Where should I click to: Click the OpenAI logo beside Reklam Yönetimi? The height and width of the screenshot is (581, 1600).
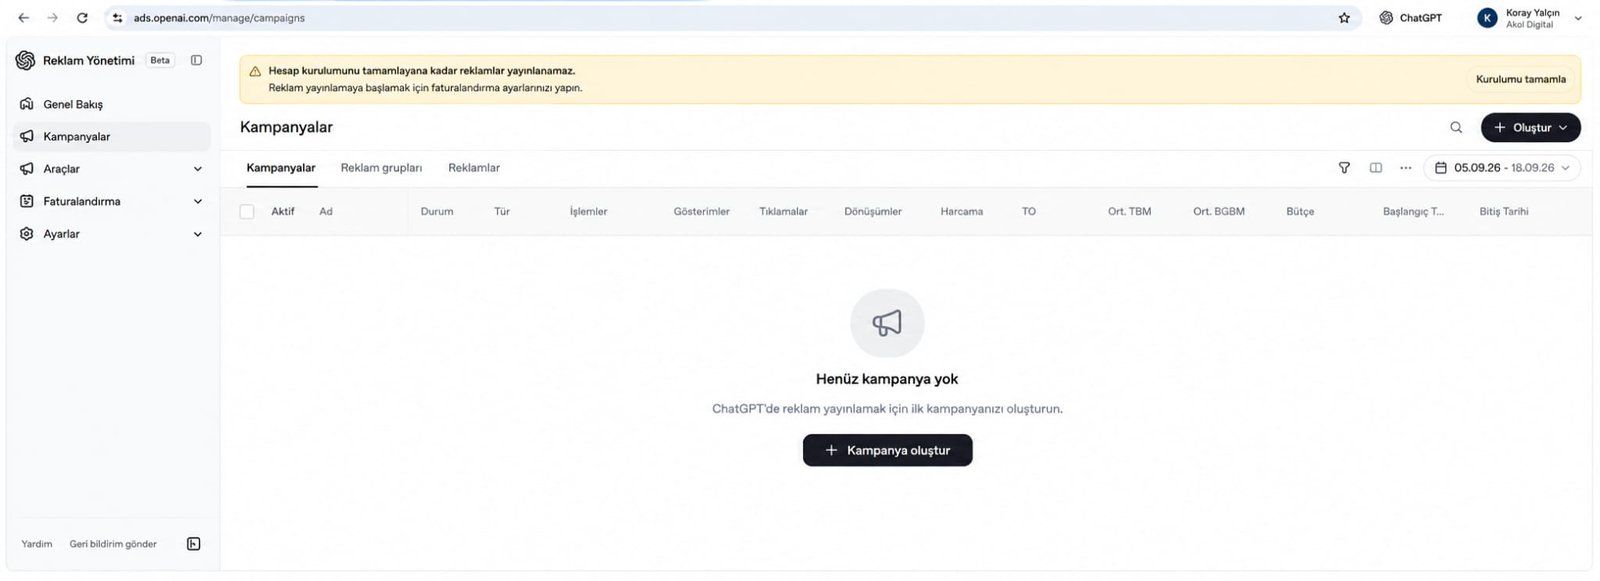26,60
